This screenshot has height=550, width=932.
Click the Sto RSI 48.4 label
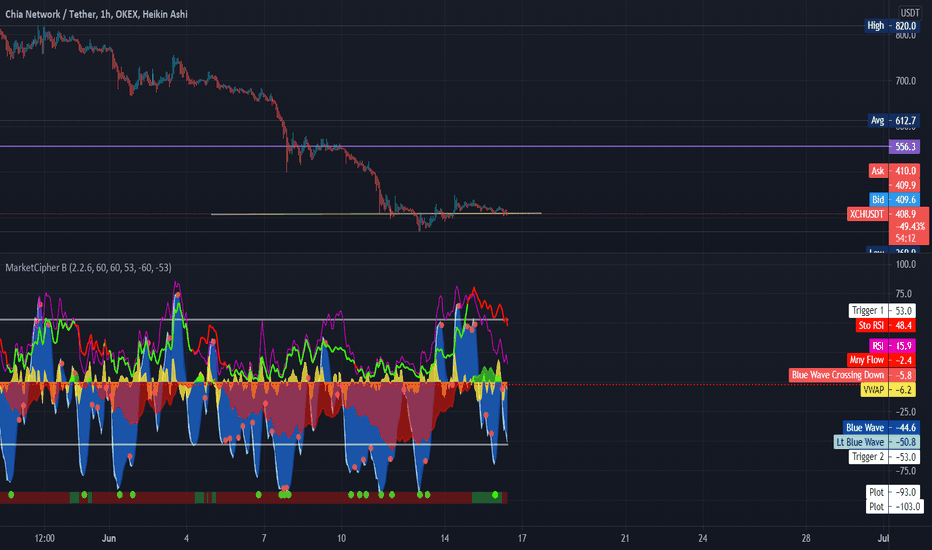886,326
